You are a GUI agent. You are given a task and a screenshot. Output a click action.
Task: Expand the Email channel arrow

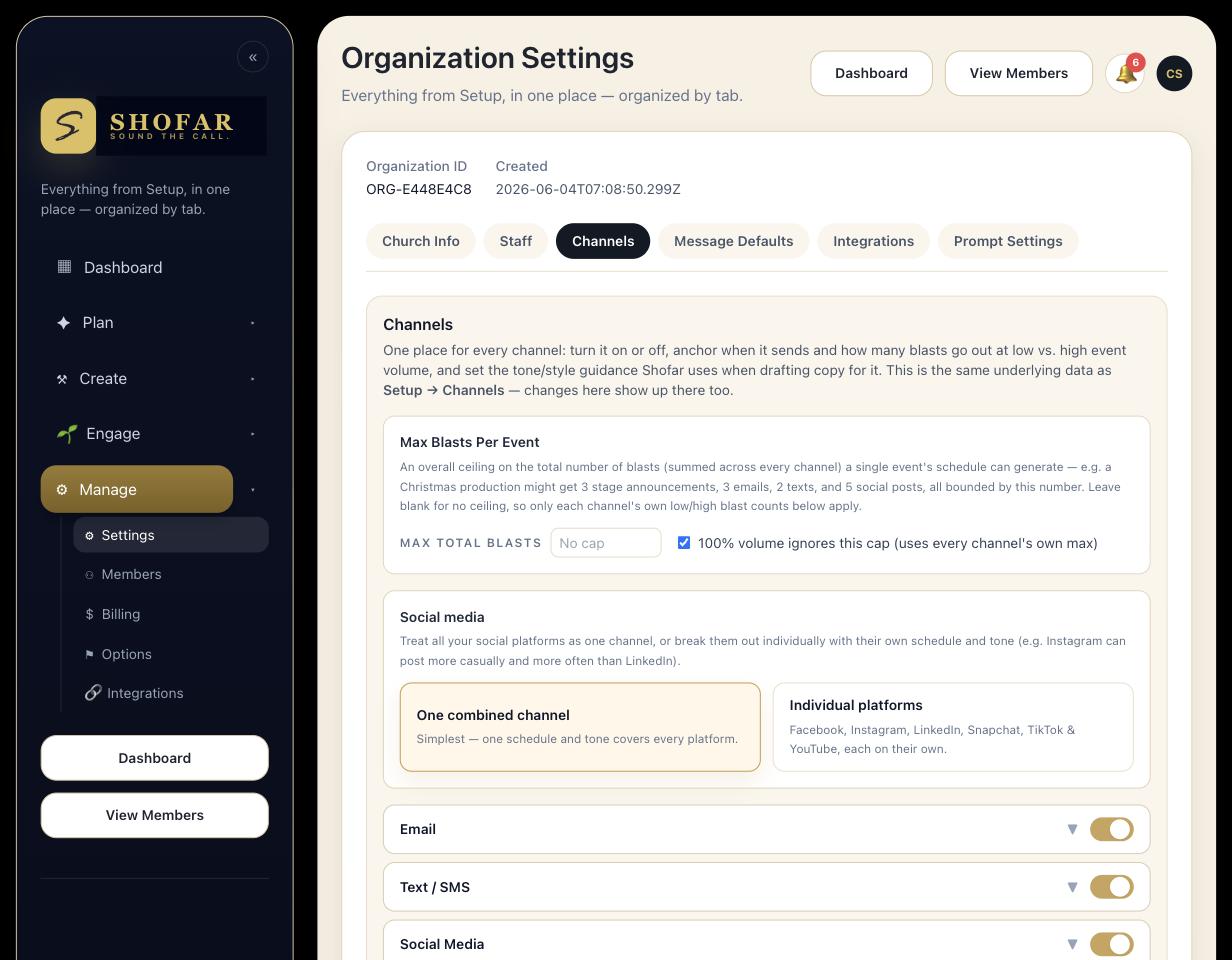point(1072,829)
